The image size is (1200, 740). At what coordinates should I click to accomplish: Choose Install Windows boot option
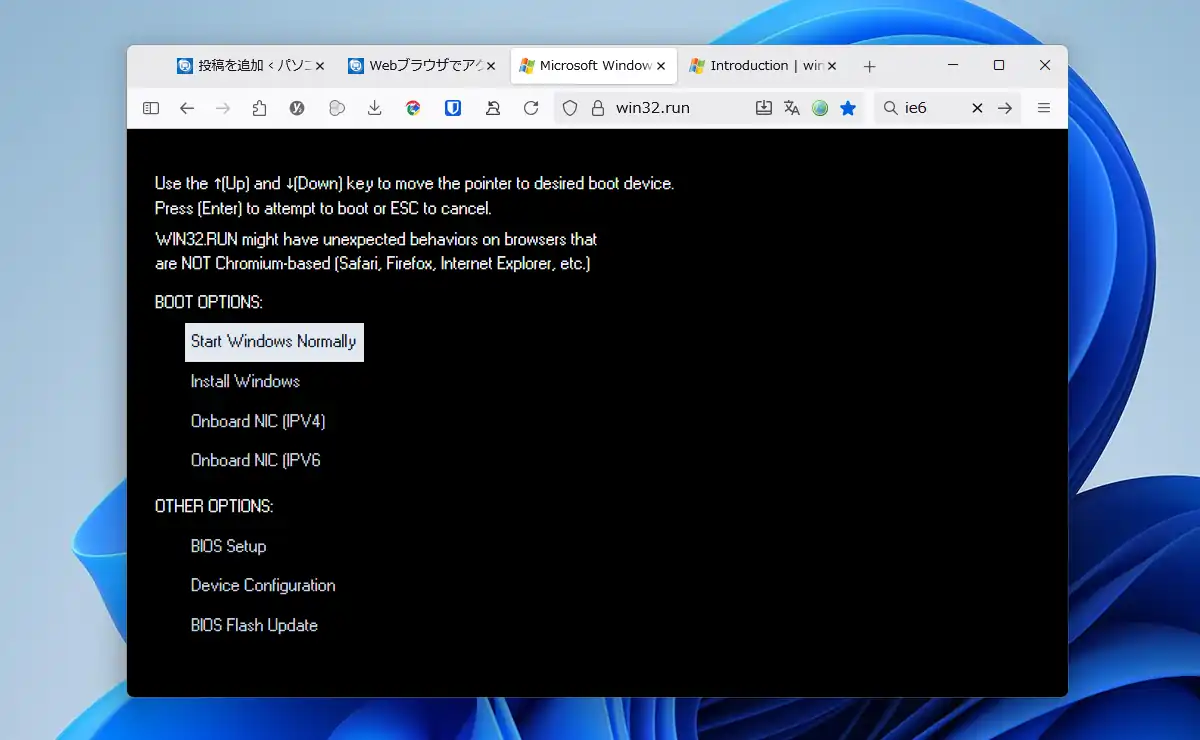pyautogui.click(x=245, y=381)
